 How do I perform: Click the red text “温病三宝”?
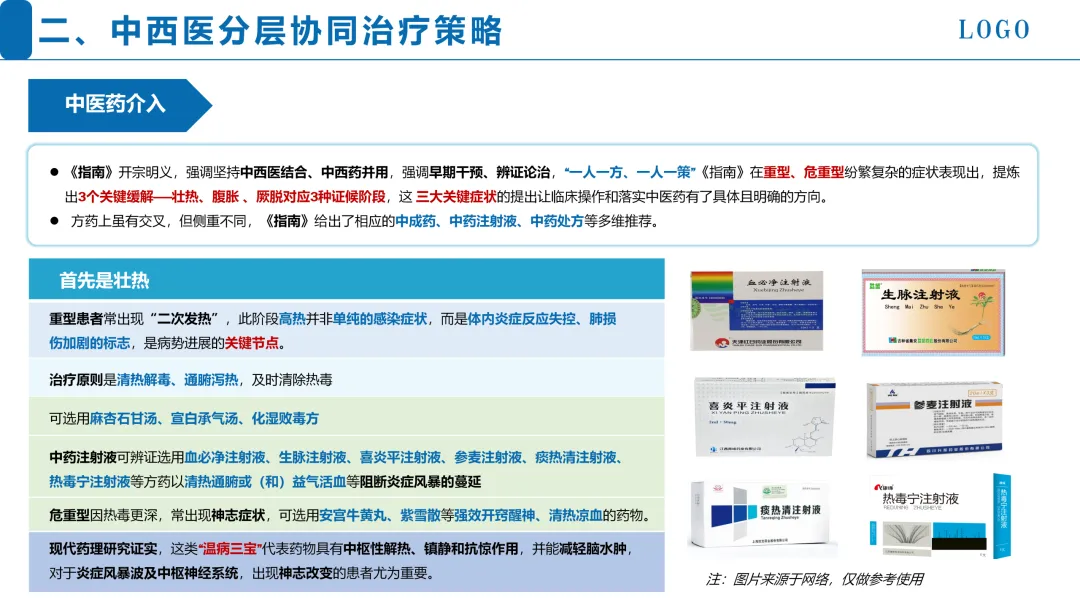click(x=230, y=549)
